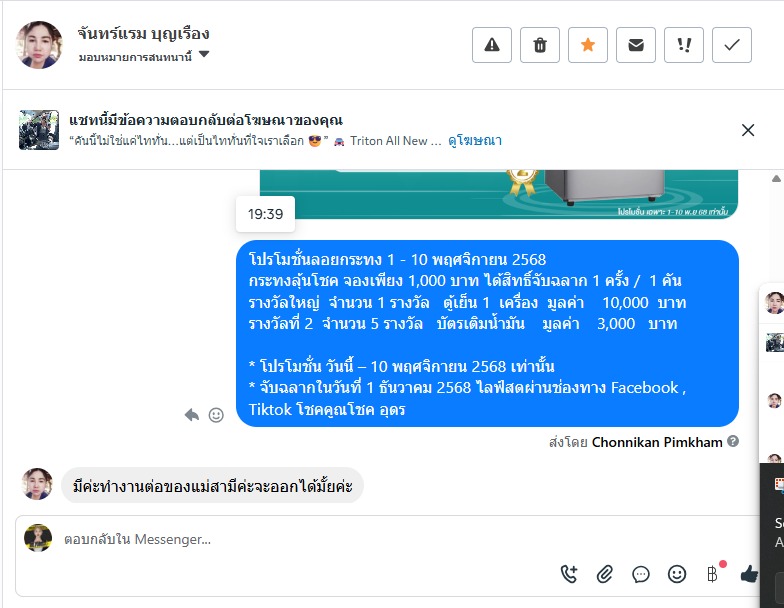Open the ดูโฆษณา link
Viewport: 784px width, 608px height.
tap(474, 140)
